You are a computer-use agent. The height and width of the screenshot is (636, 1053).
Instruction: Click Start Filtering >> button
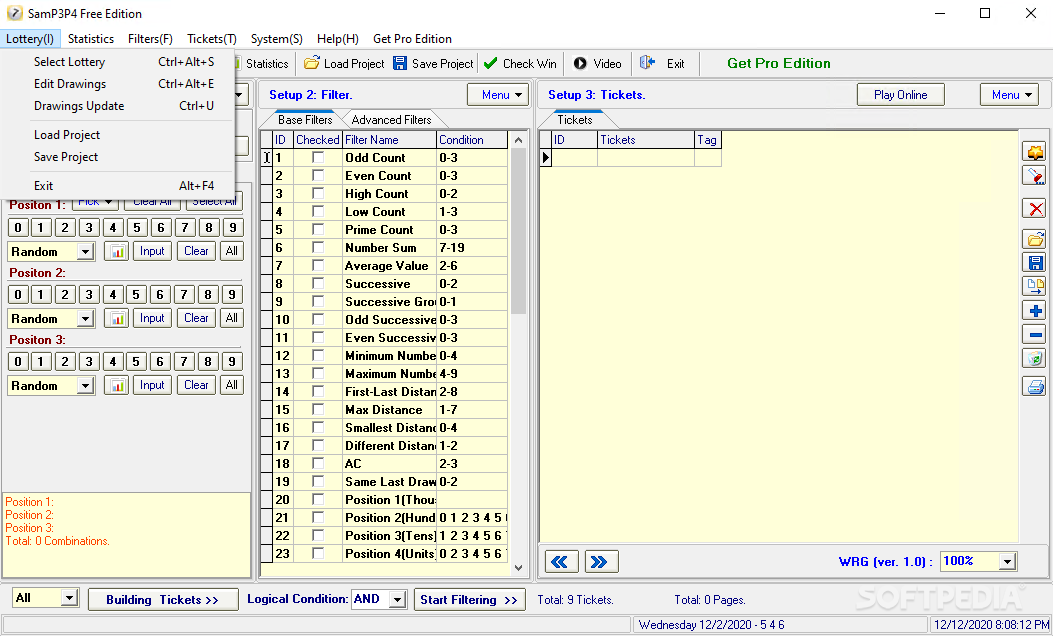[x=469, y=600]
